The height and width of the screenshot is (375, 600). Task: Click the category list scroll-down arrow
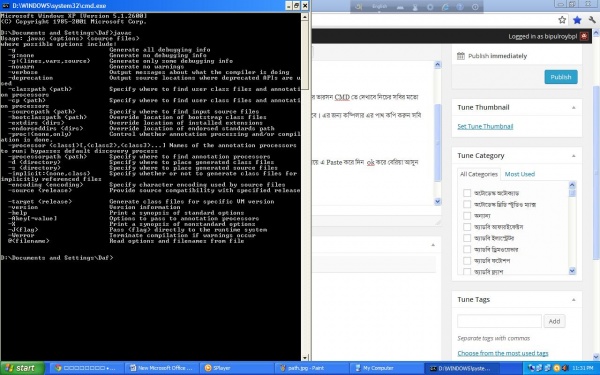click(572, 271)
